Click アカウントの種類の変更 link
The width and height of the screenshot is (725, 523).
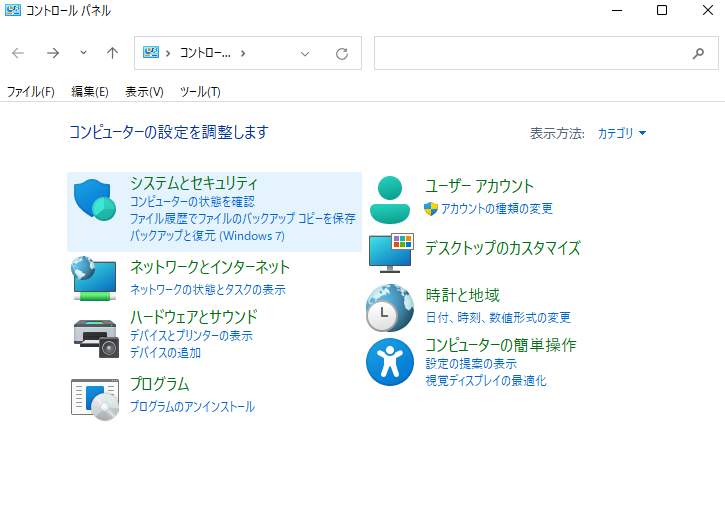click(x=496, y=209)
